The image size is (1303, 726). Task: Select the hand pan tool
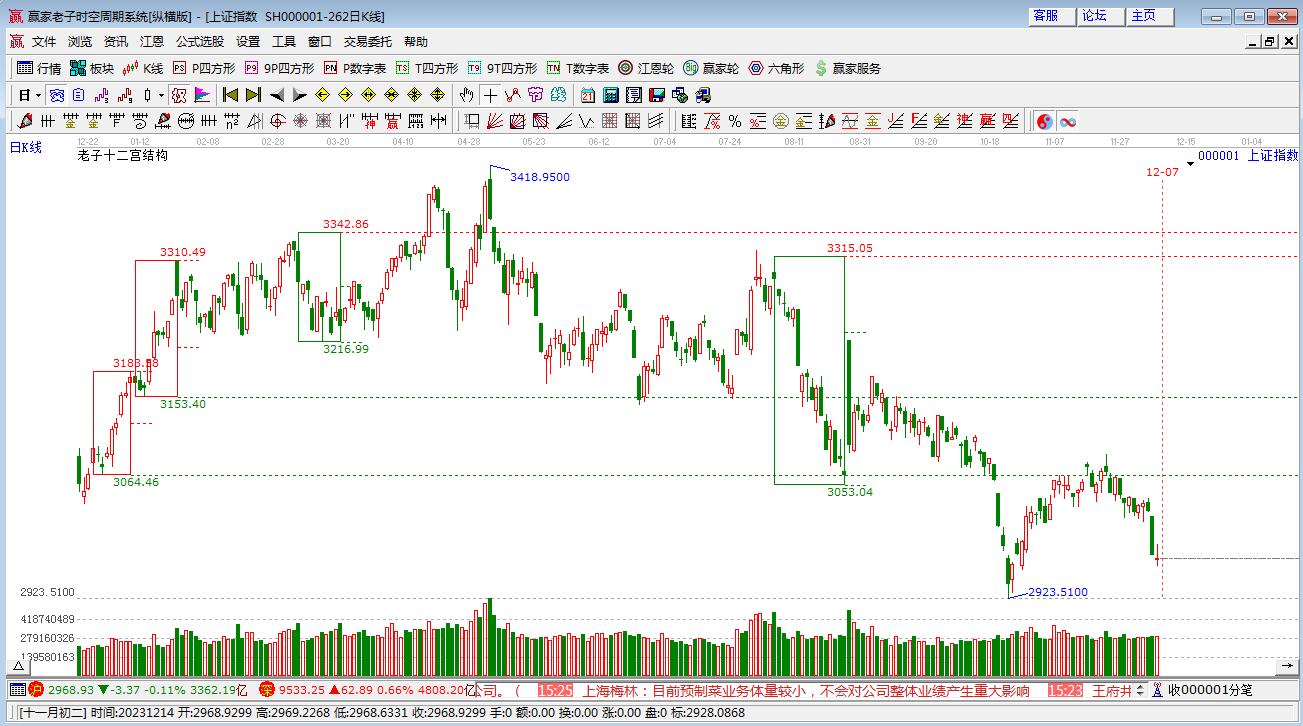466,95
